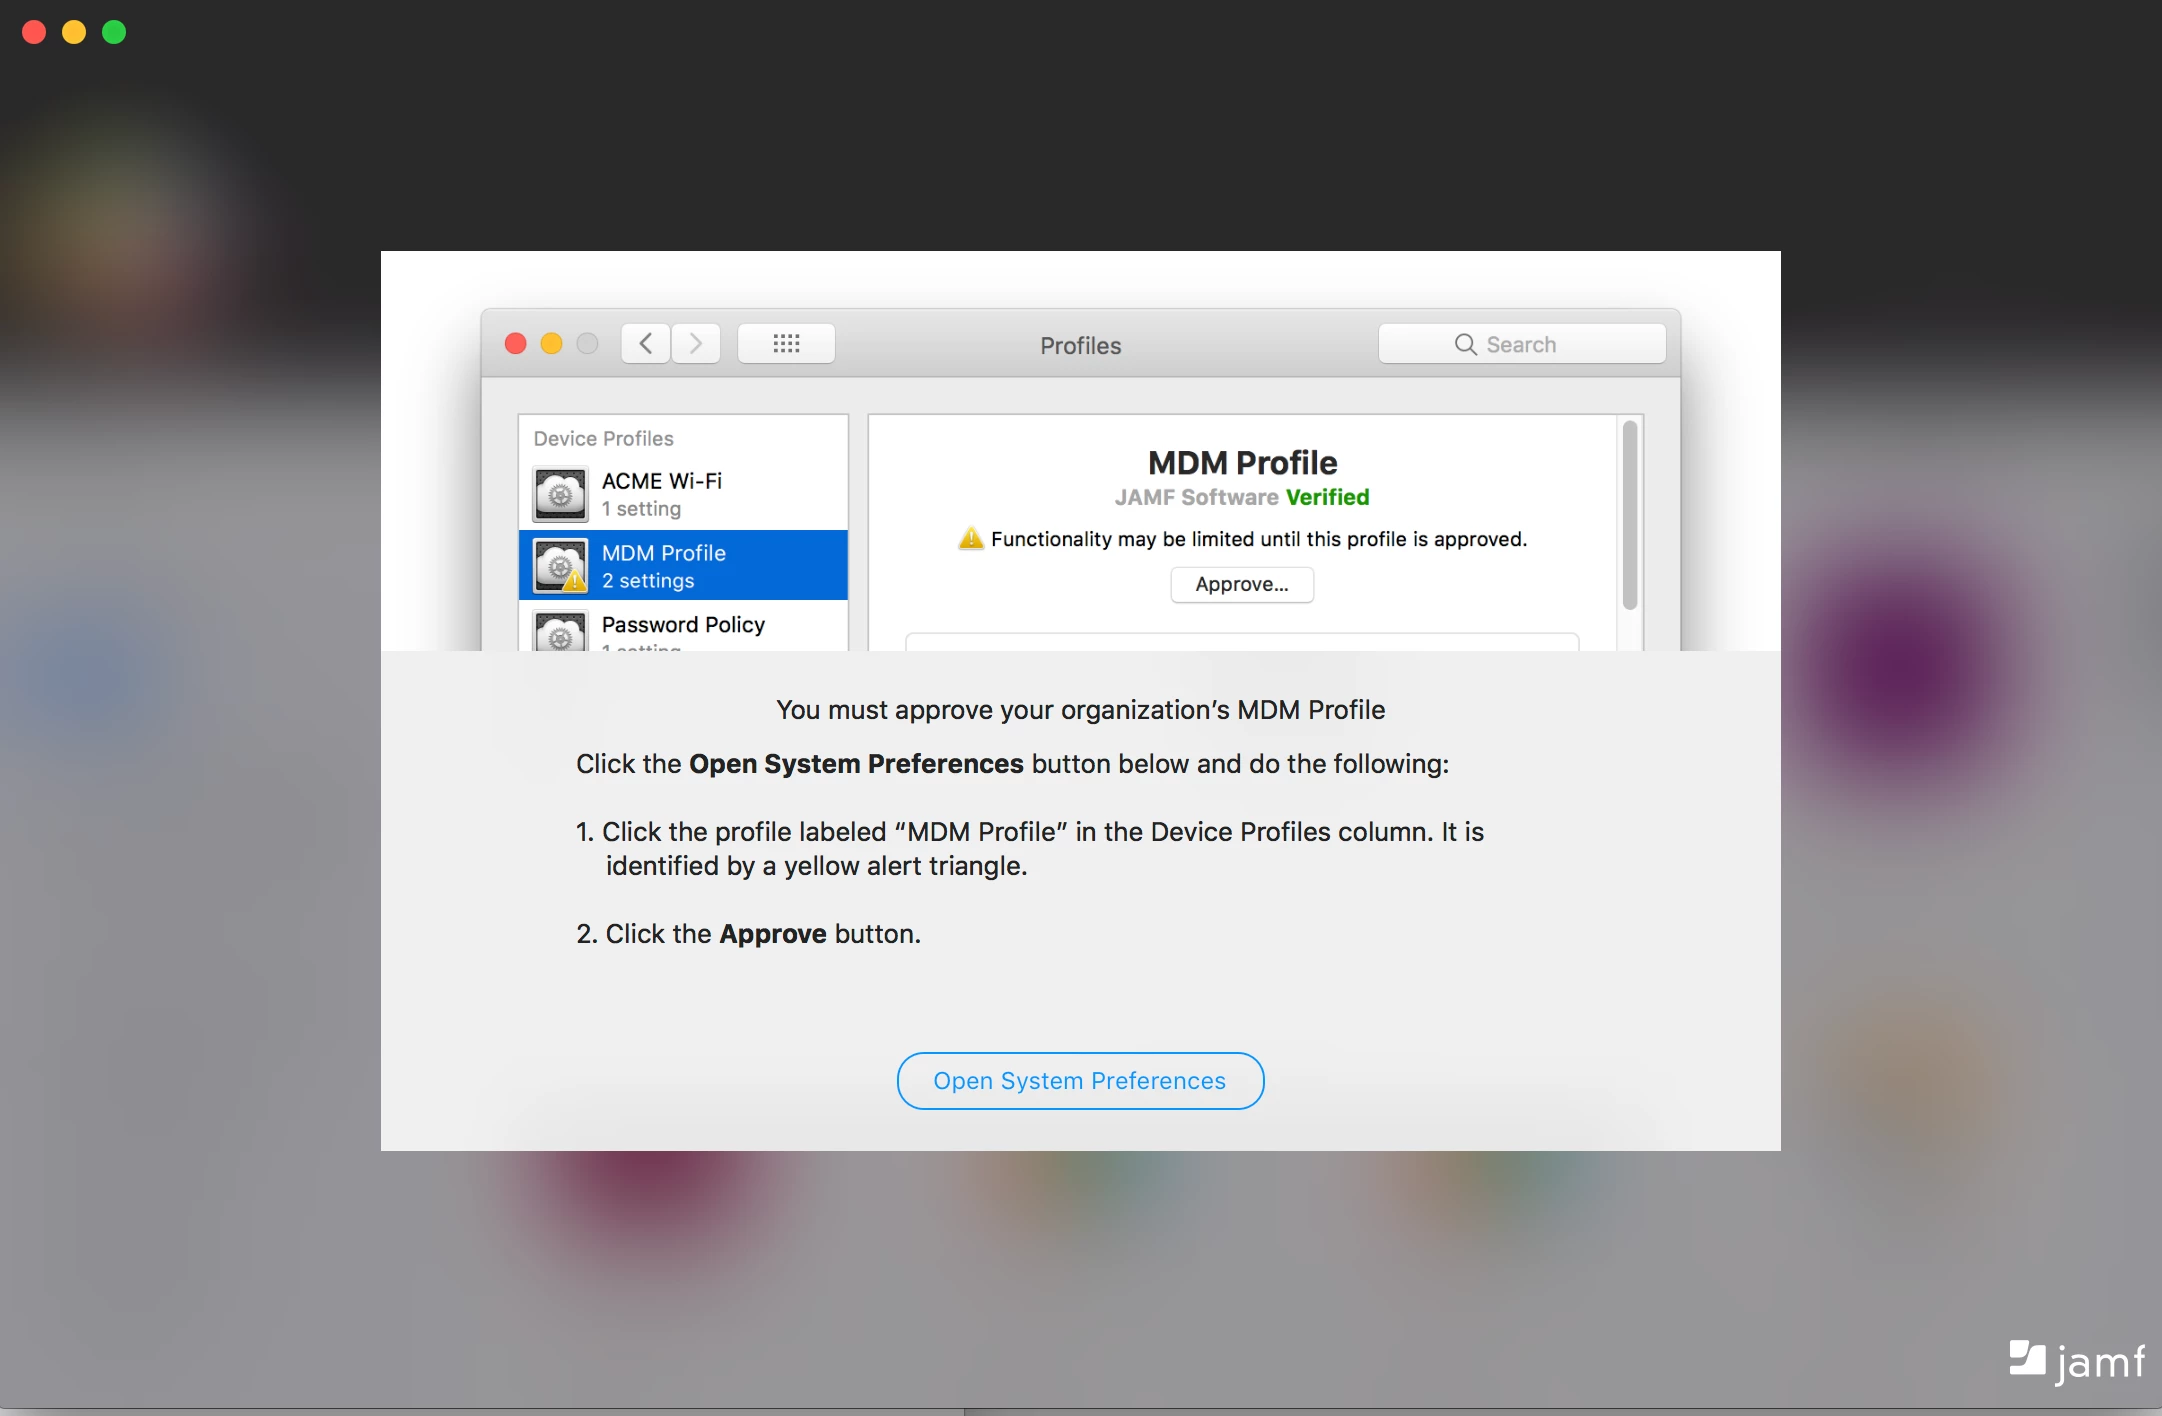The image size is (2162, 1416).
Task: Select the MDM Profile gear icon
Action: [560, 565]
